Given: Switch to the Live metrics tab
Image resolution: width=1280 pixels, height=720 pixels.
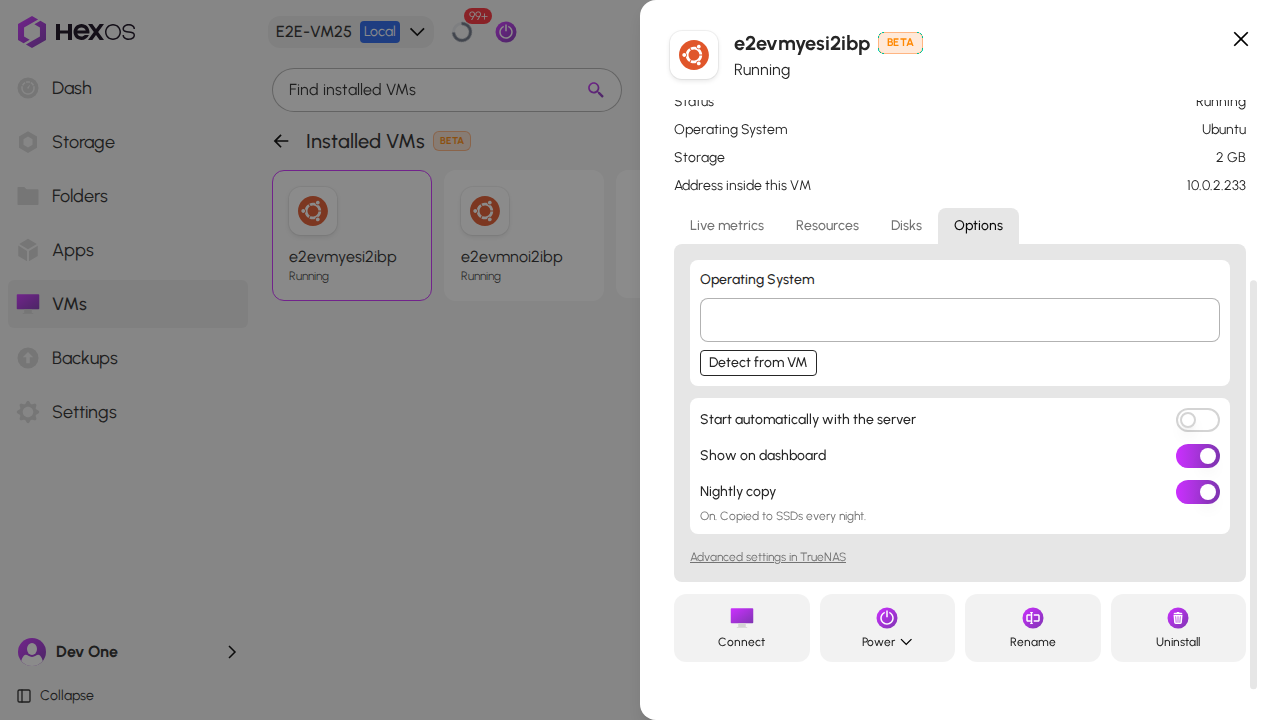Looking at the screenshot, I should 727,226.
